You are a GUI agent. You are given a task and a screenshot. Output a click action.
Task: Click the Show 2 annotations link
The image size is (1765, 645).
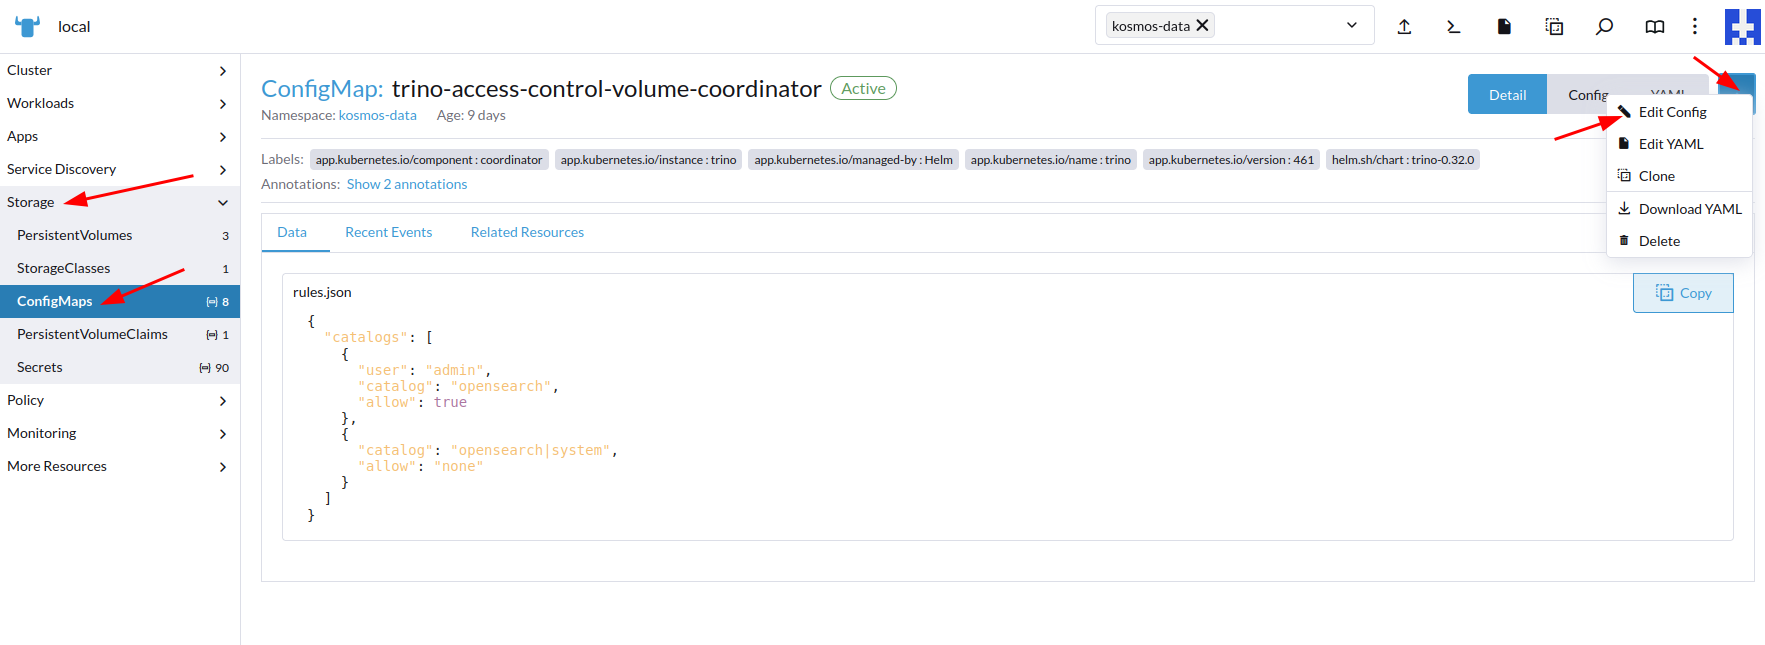406,184
